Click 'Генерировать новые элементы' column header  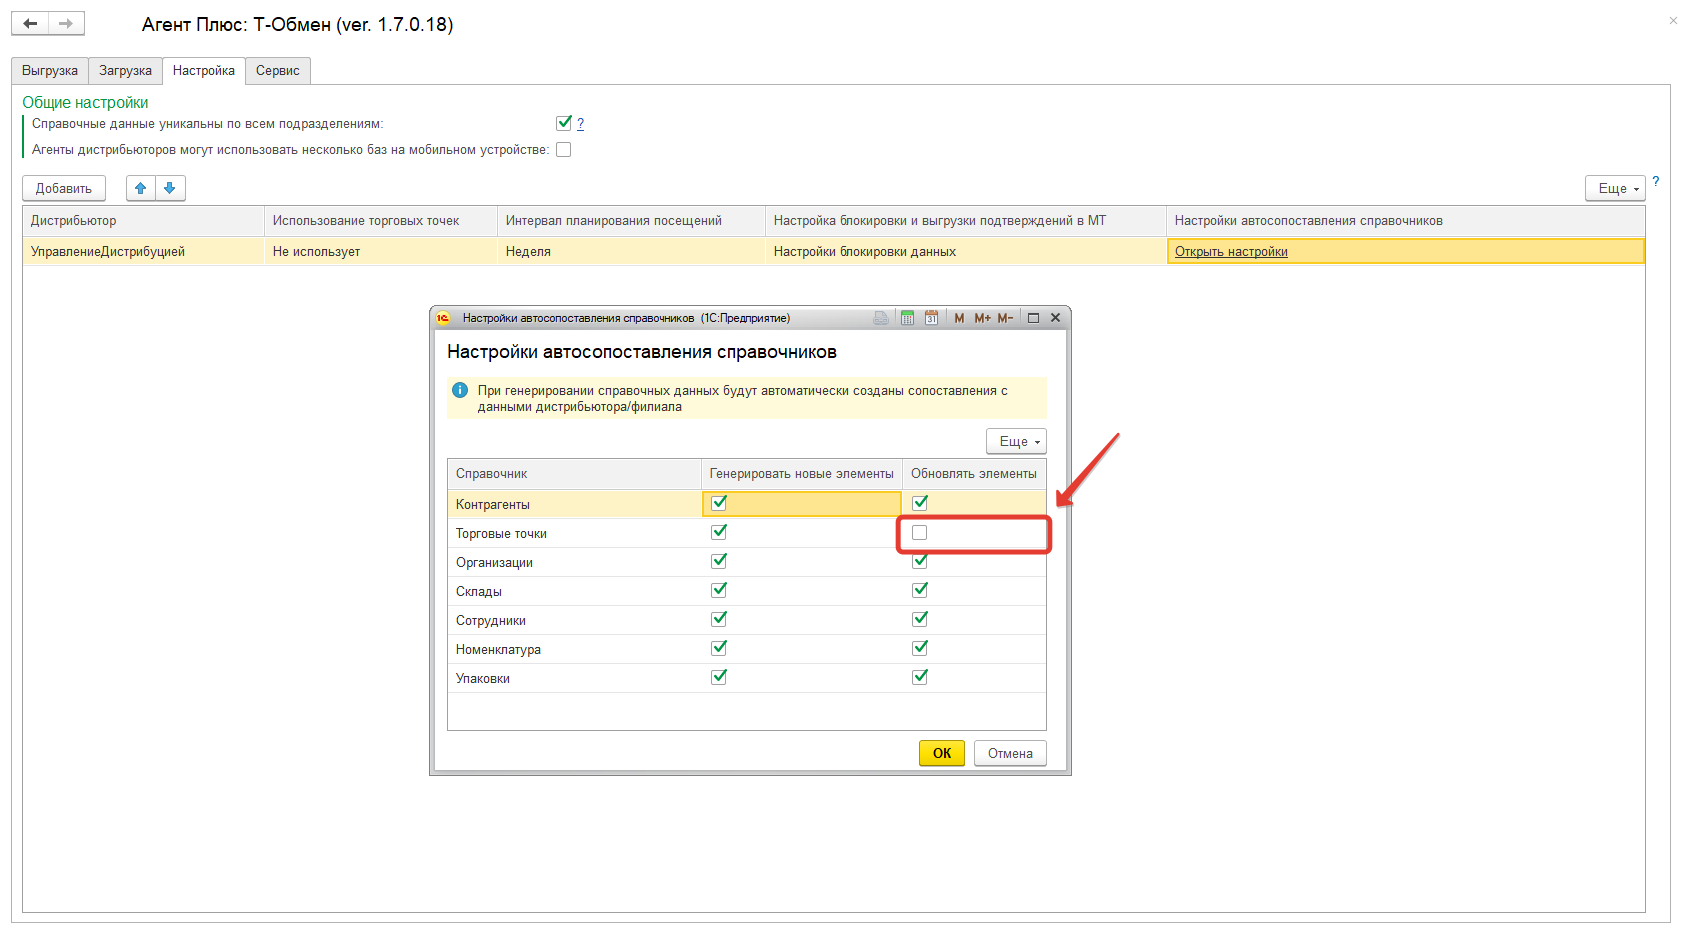(x=802, y=474)
